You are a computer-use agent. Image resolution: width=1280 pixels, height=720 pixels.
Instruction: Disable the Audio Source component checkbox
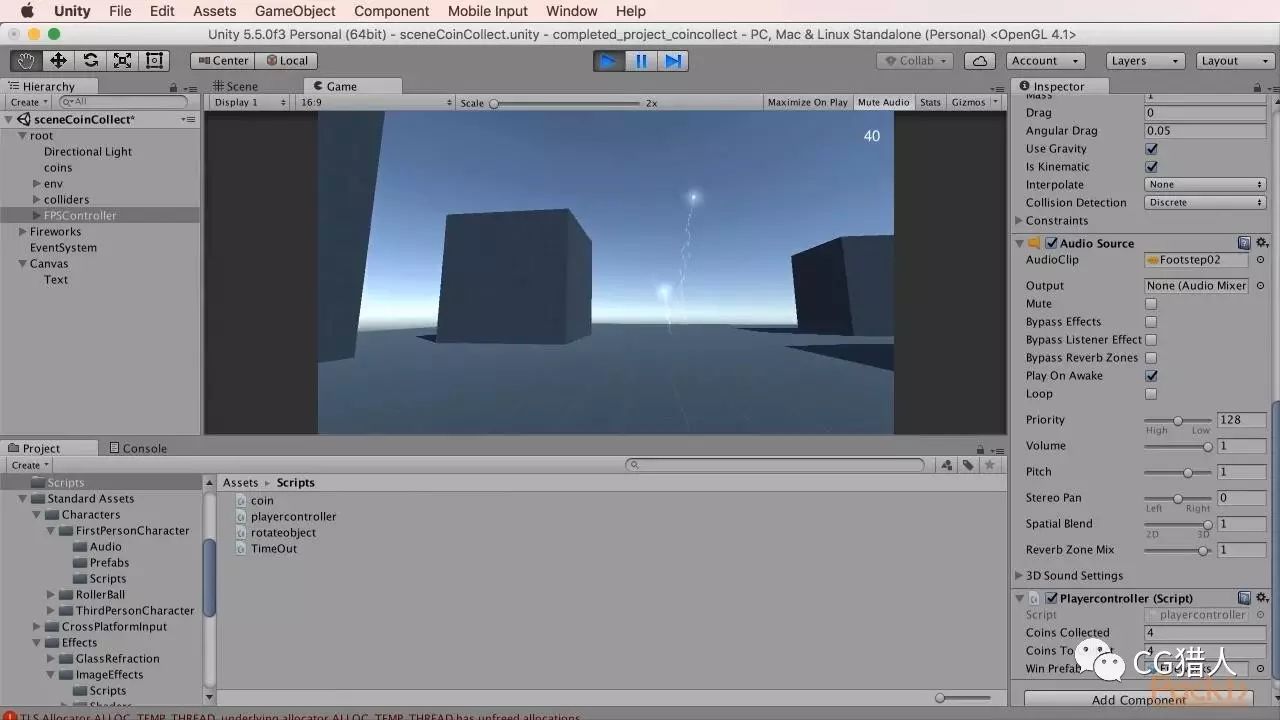[1051, 243]
